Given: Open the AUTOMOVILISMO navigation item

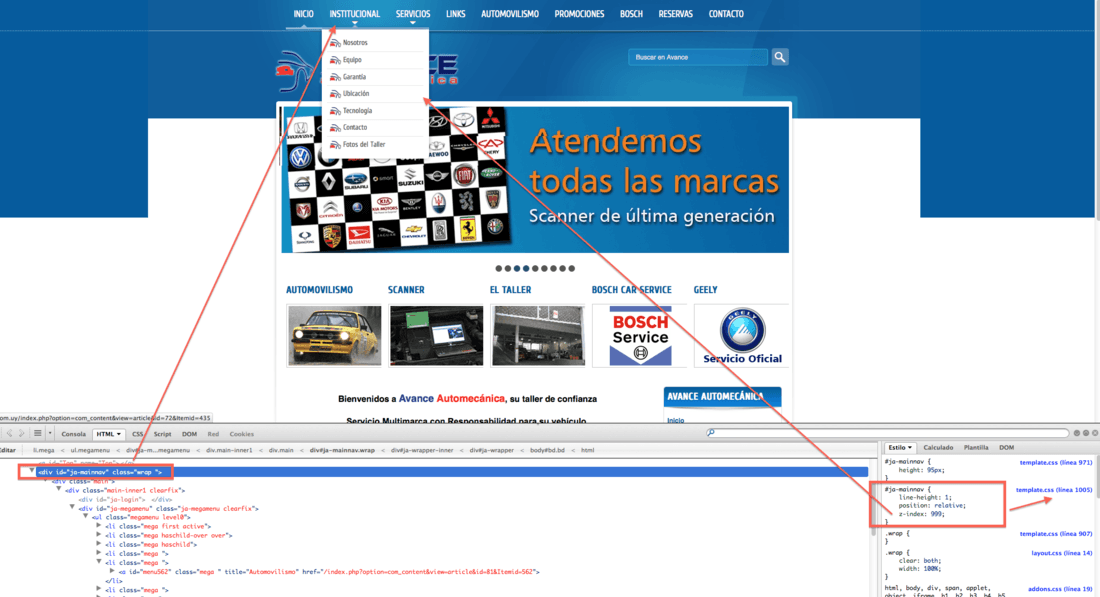Looking at the screenshot, I should click(510, 14).
